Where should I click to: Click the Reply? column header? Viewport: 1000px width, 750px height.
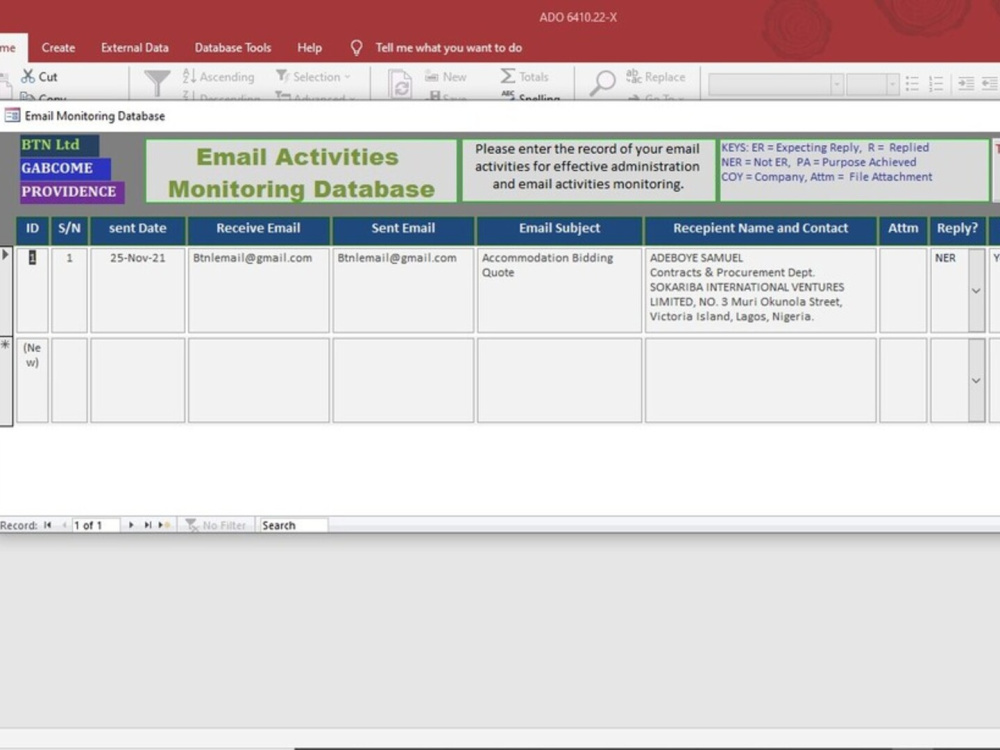tap(957, 229)
